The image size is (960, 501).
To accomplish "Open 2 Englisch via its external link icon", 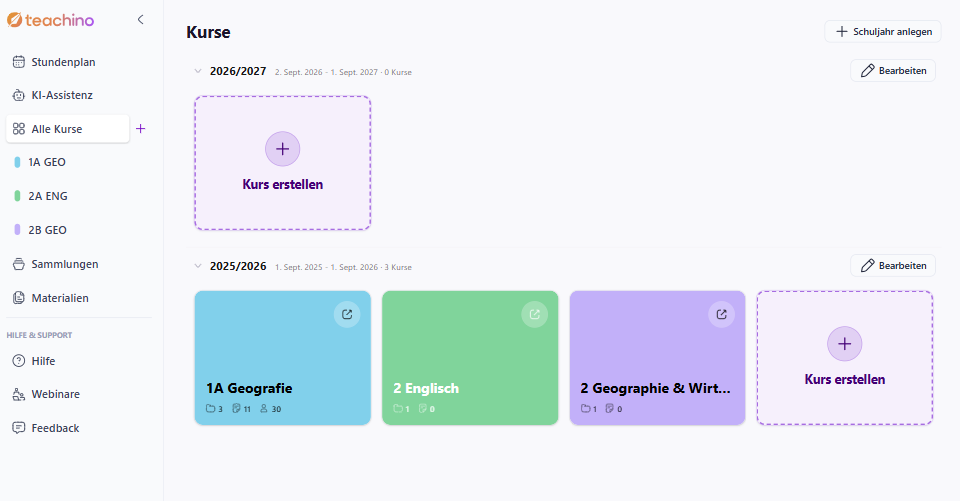I will pyautogui.click(x=534, y=314).
